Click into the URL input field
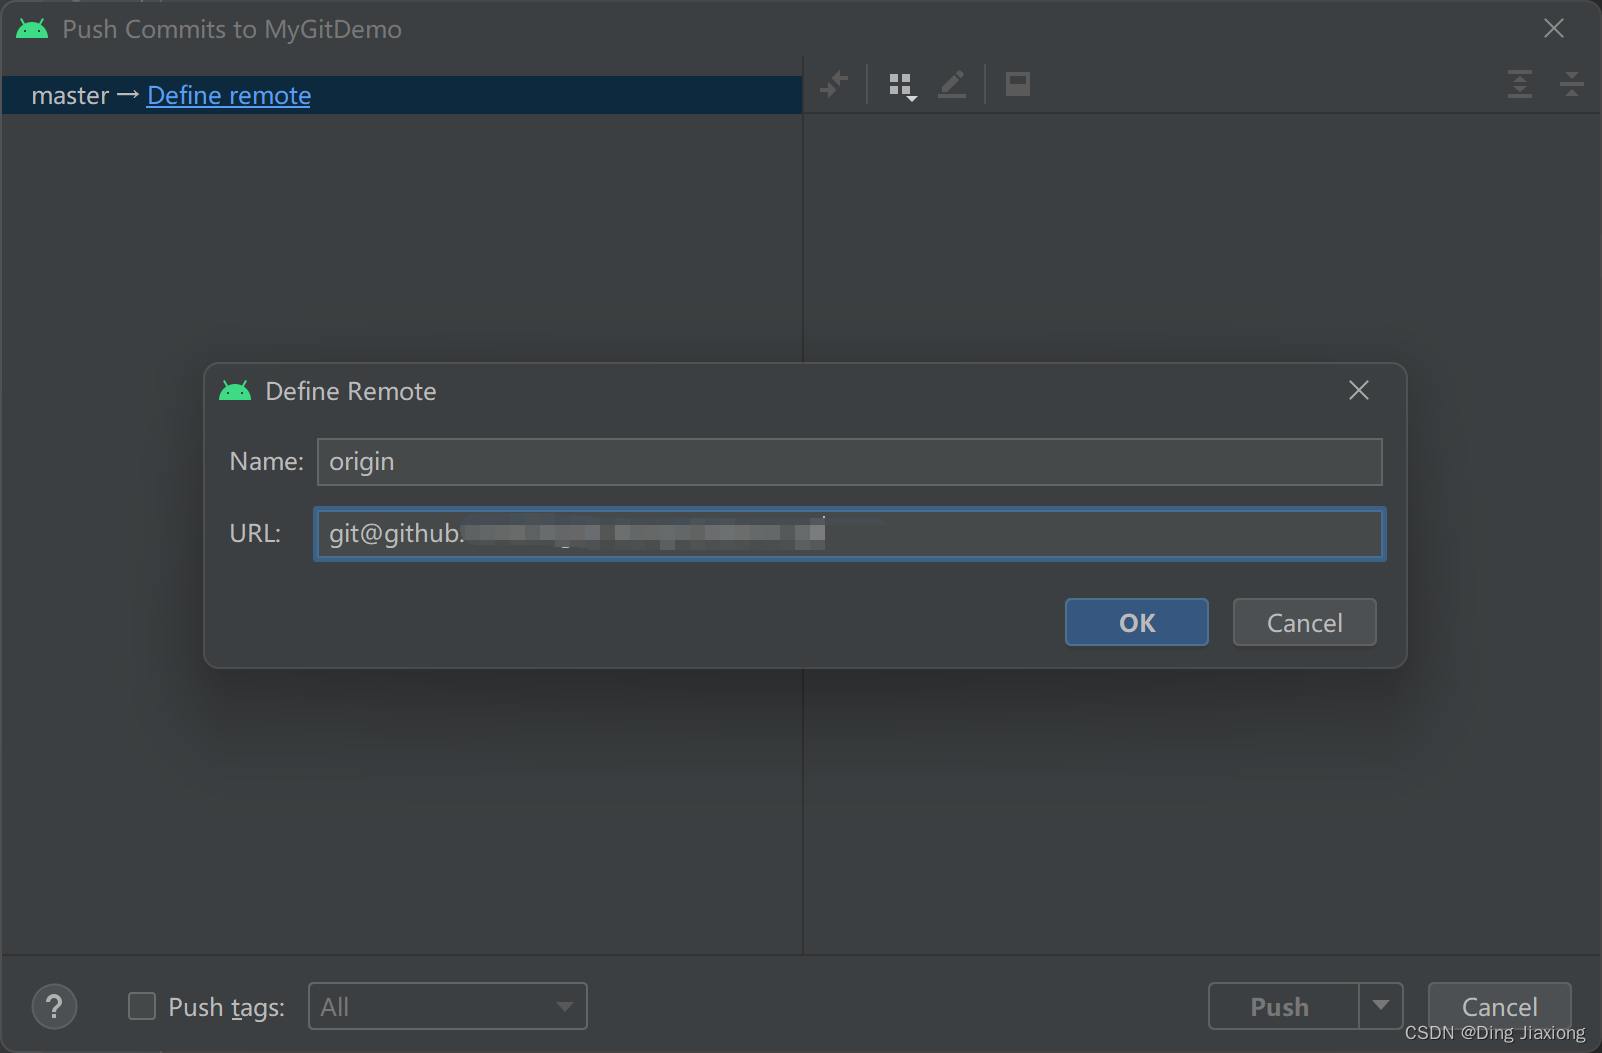 [850, 534]
